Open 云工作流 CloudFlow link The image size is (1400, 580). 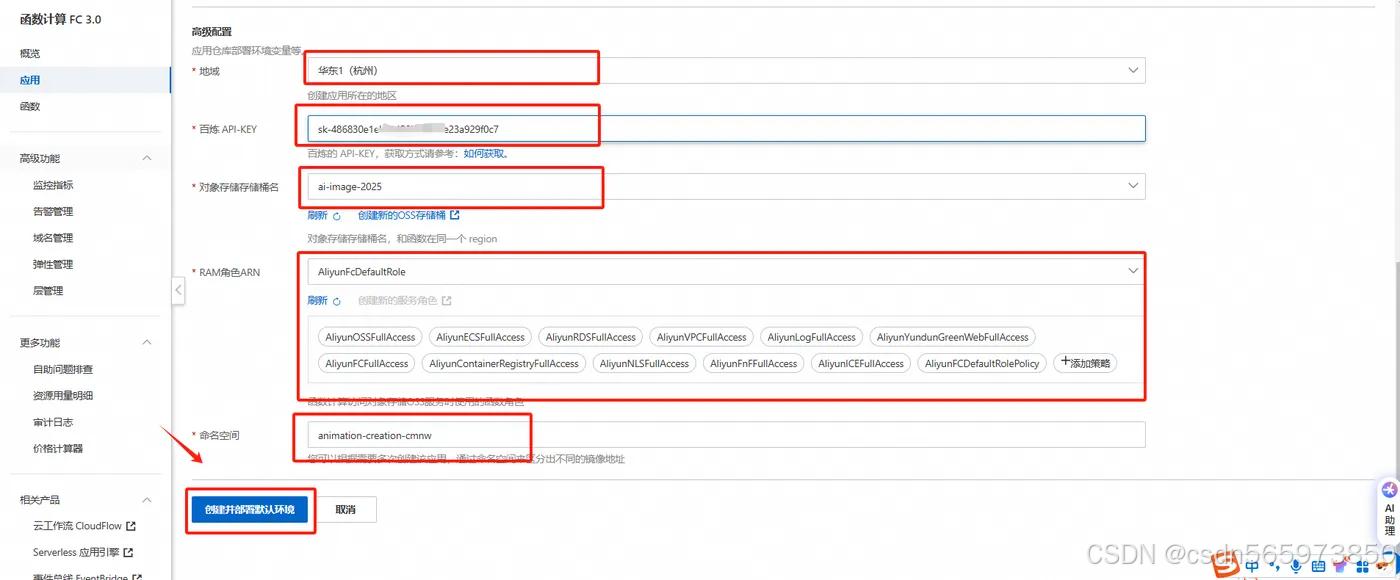click(77, 525)
